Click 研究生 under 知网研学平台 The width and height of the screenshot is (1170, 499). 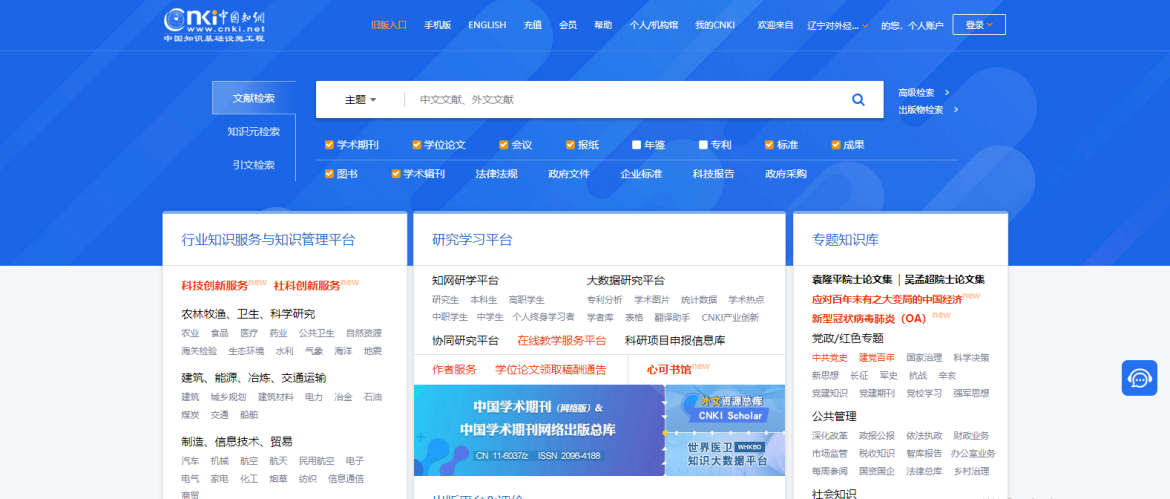tap(445, 299)
